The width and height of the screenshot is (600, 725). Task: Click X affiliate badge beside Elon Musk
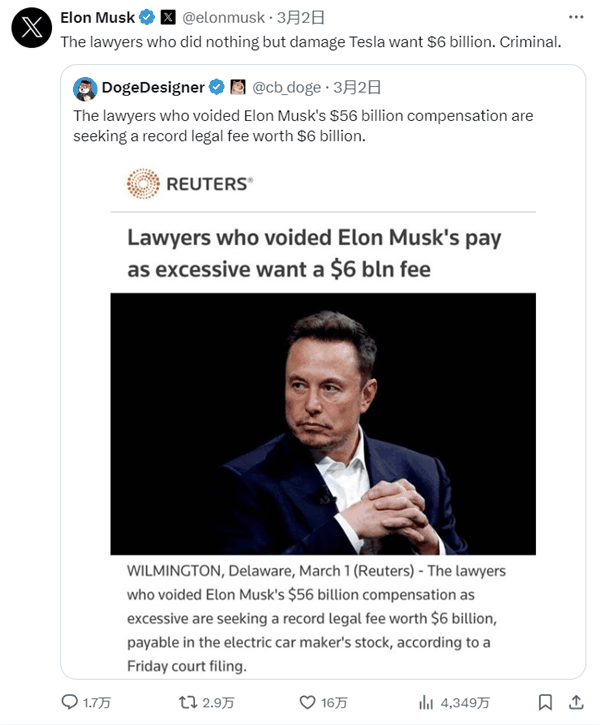[167, 18]
